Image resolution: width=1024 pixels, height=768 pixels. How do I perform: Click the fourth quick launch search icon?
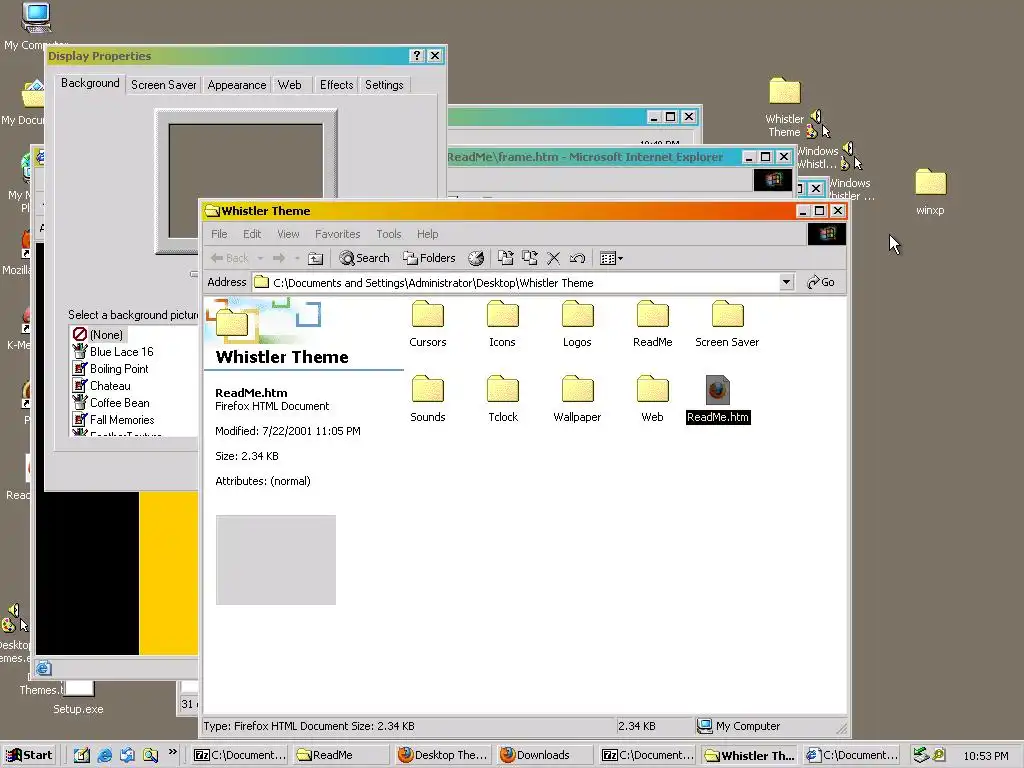tap(151, 755)
